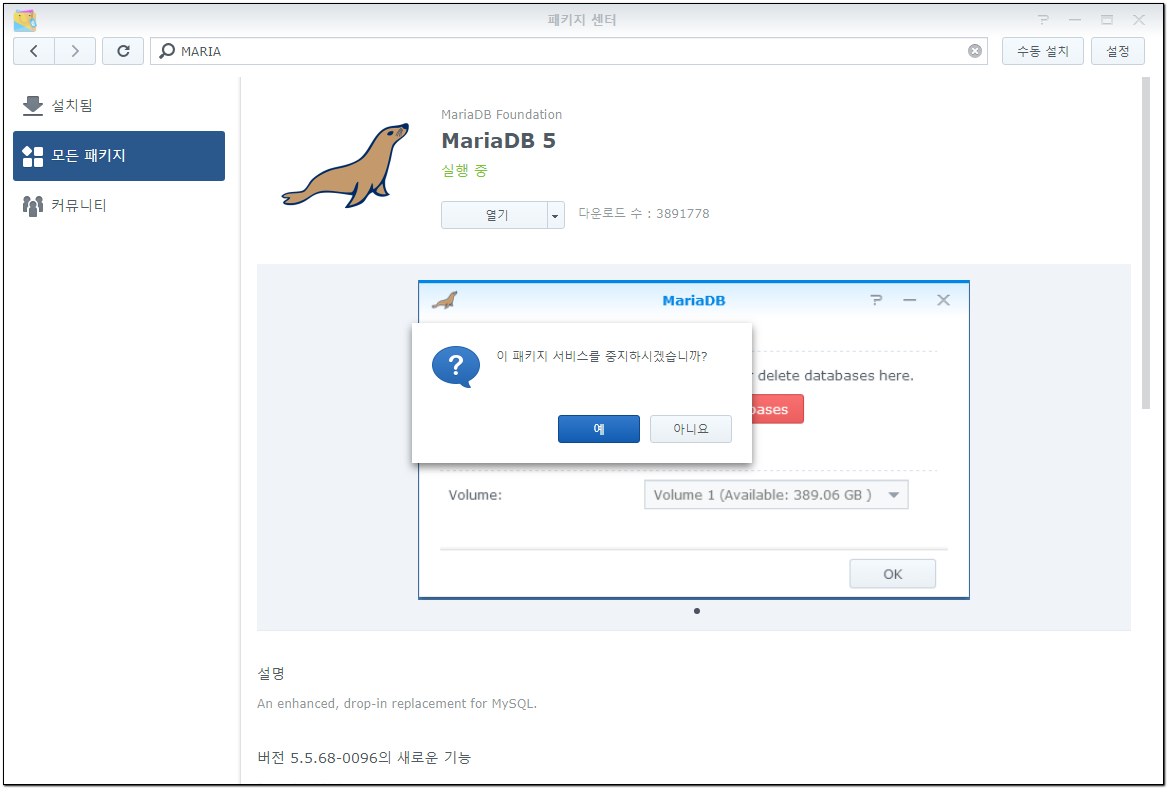
Task: Click the stop-service question text
Action: pos(602,356)
